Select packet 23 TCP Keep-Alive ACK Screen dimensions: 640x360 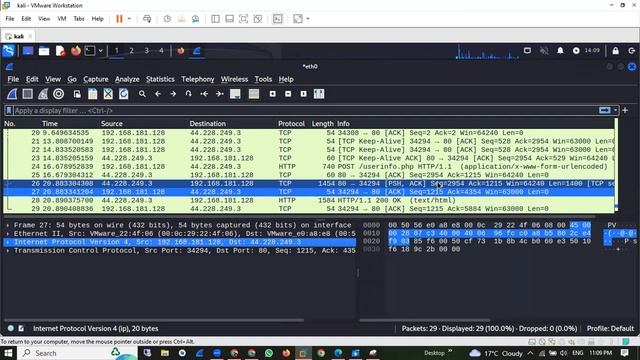point(309,158)
